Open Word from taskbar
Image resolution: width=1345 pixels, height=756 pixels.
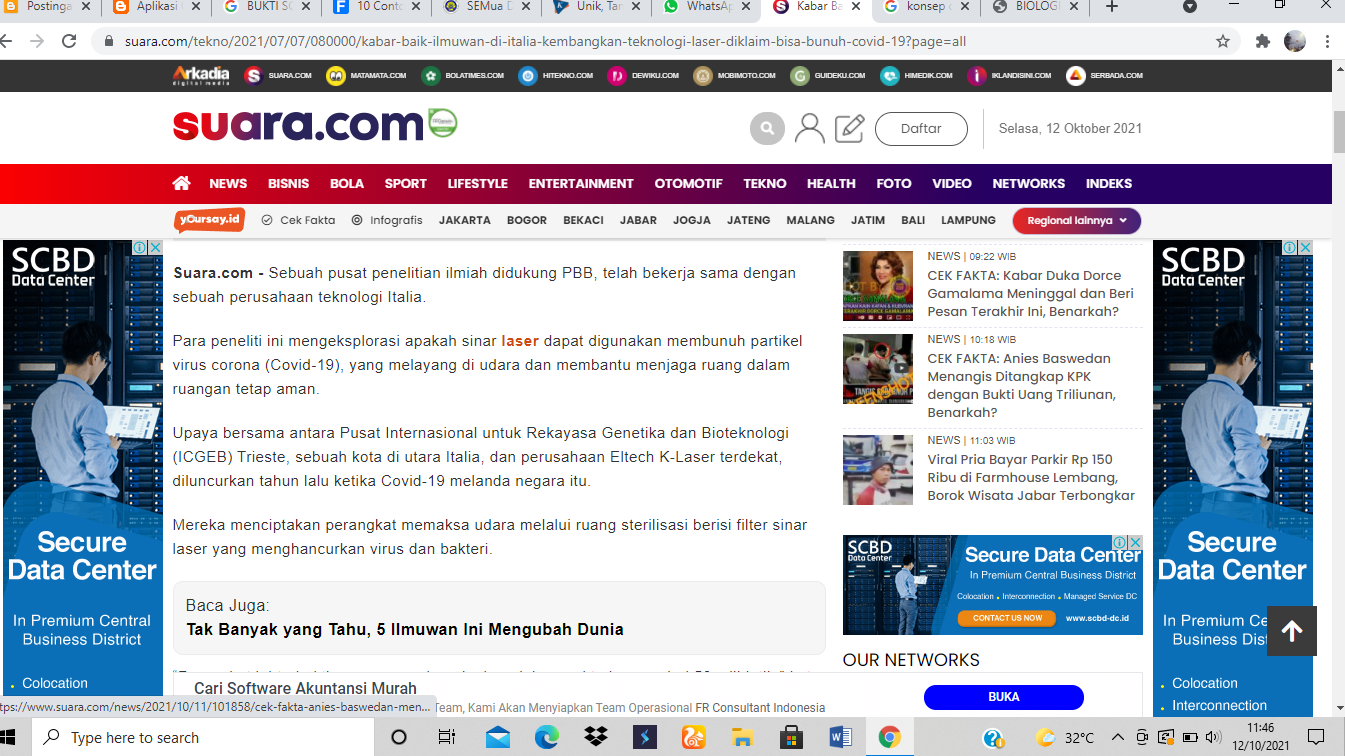[840, 738]
